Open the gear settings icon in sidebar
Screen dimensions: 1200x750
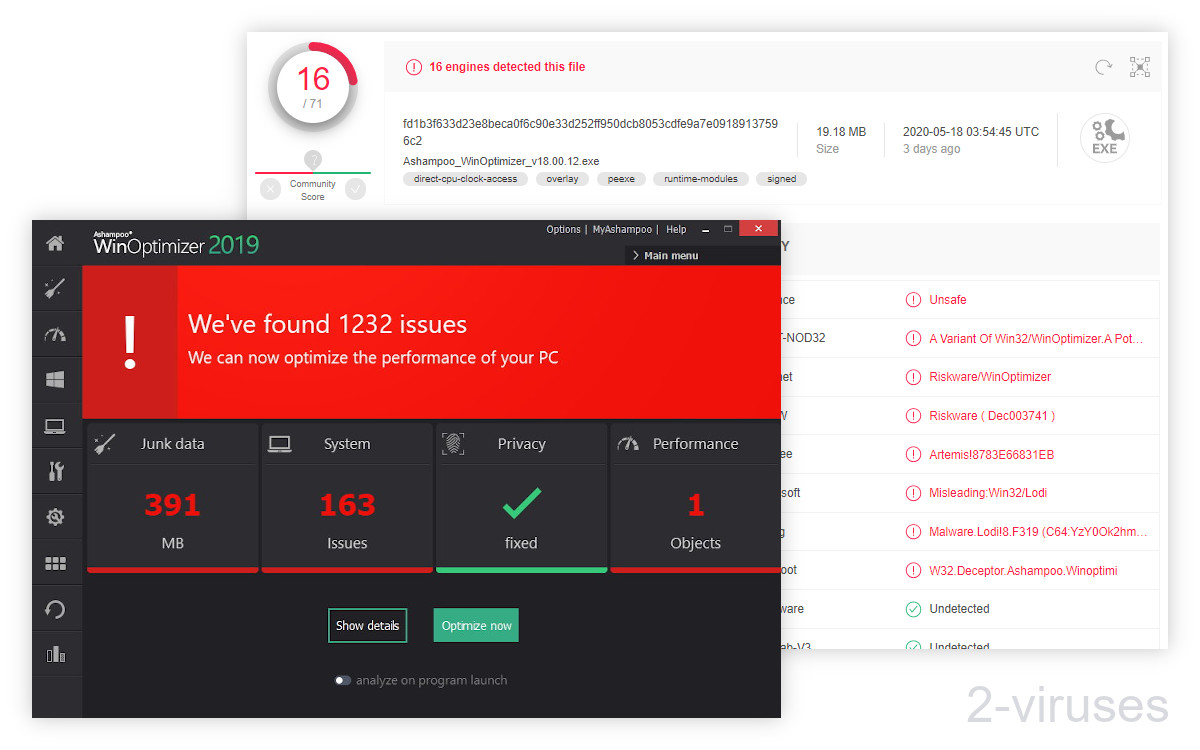click(56, 517)
